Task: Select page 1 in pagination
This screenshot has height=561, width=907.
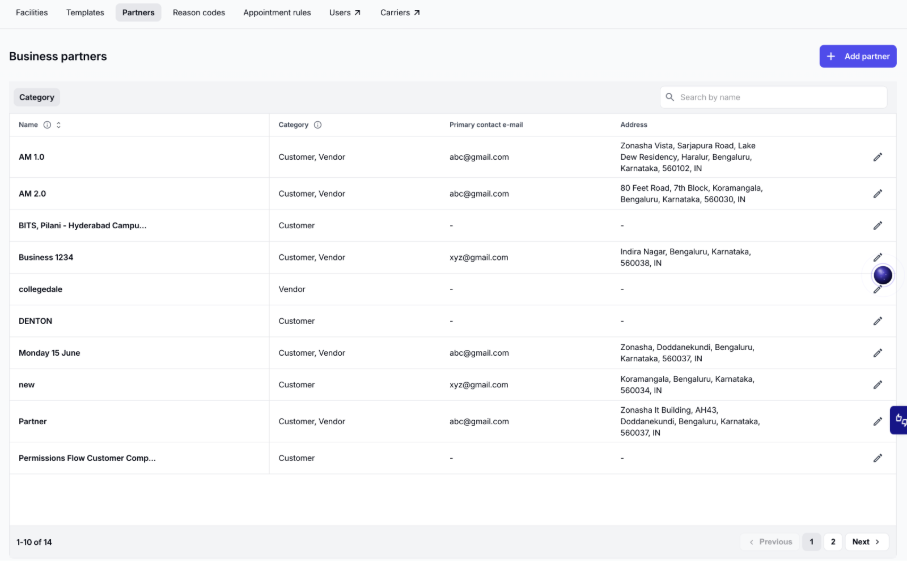Action: tap(812, 542)
